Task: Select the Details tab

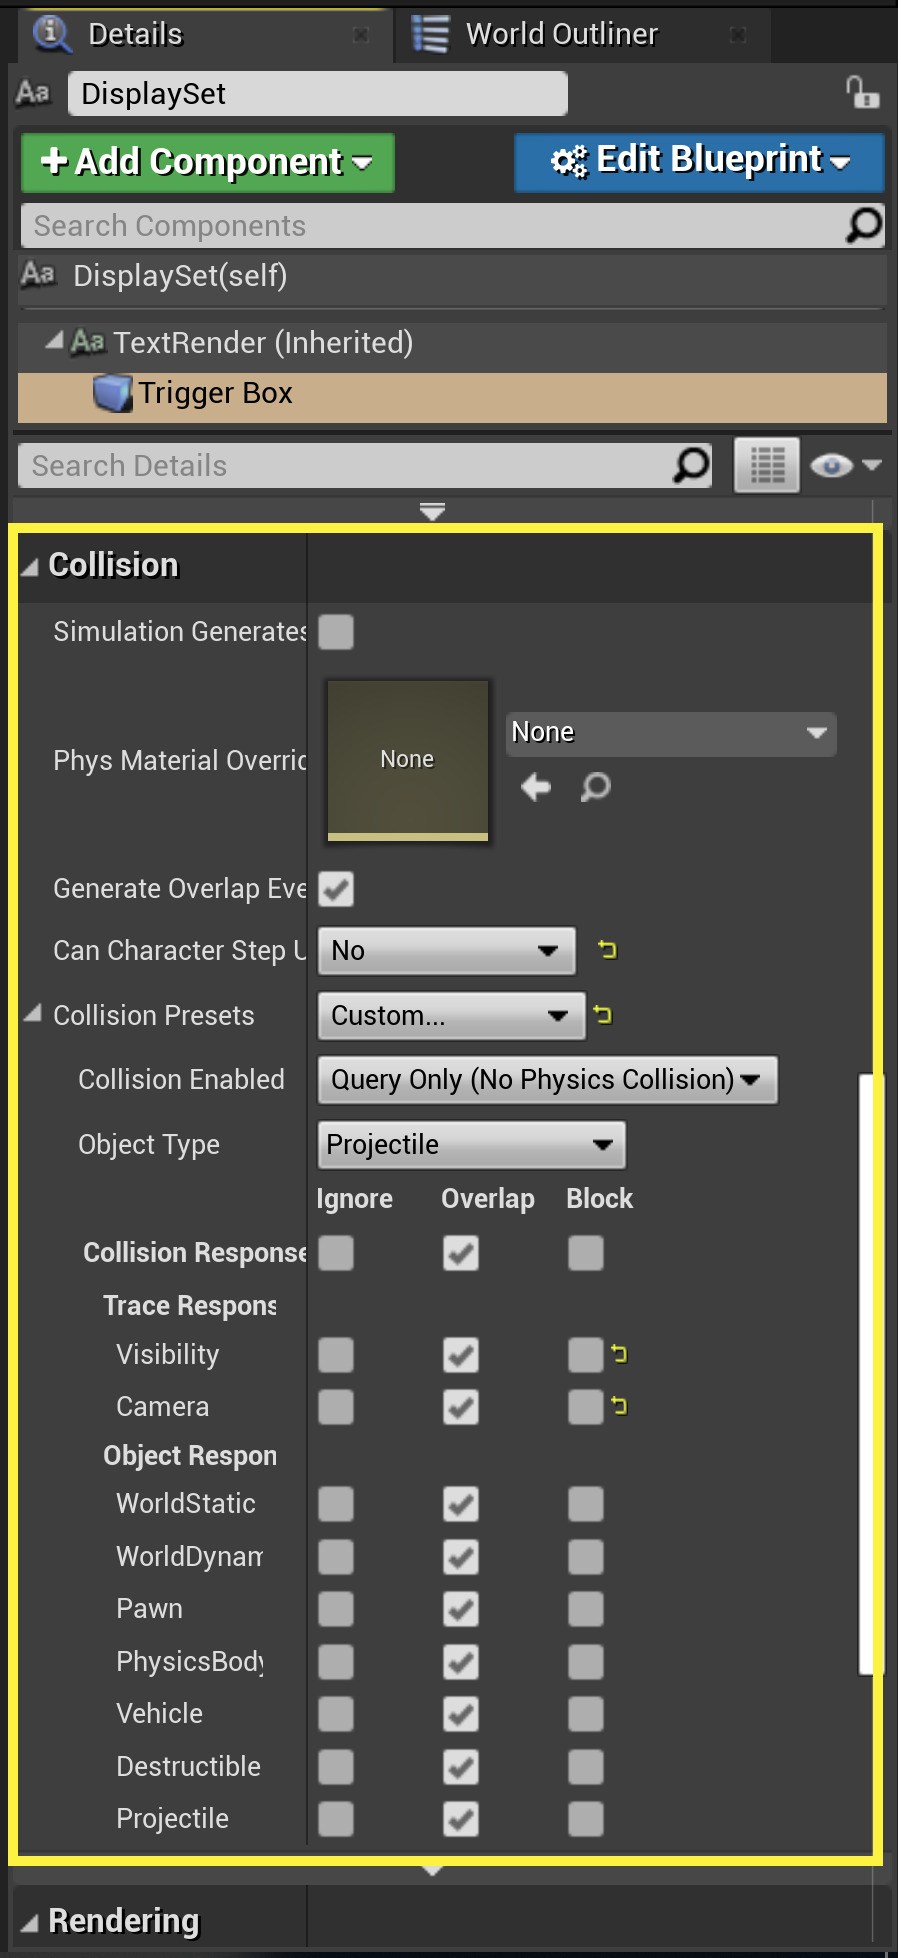Action: (135, 34)
